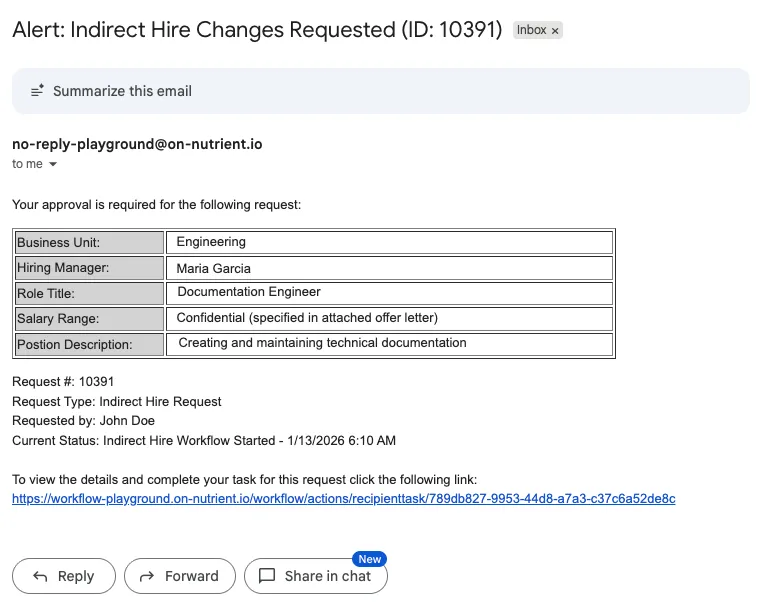Click the Share in chat button
767x602 pixels.
click(x=316, y=576)
